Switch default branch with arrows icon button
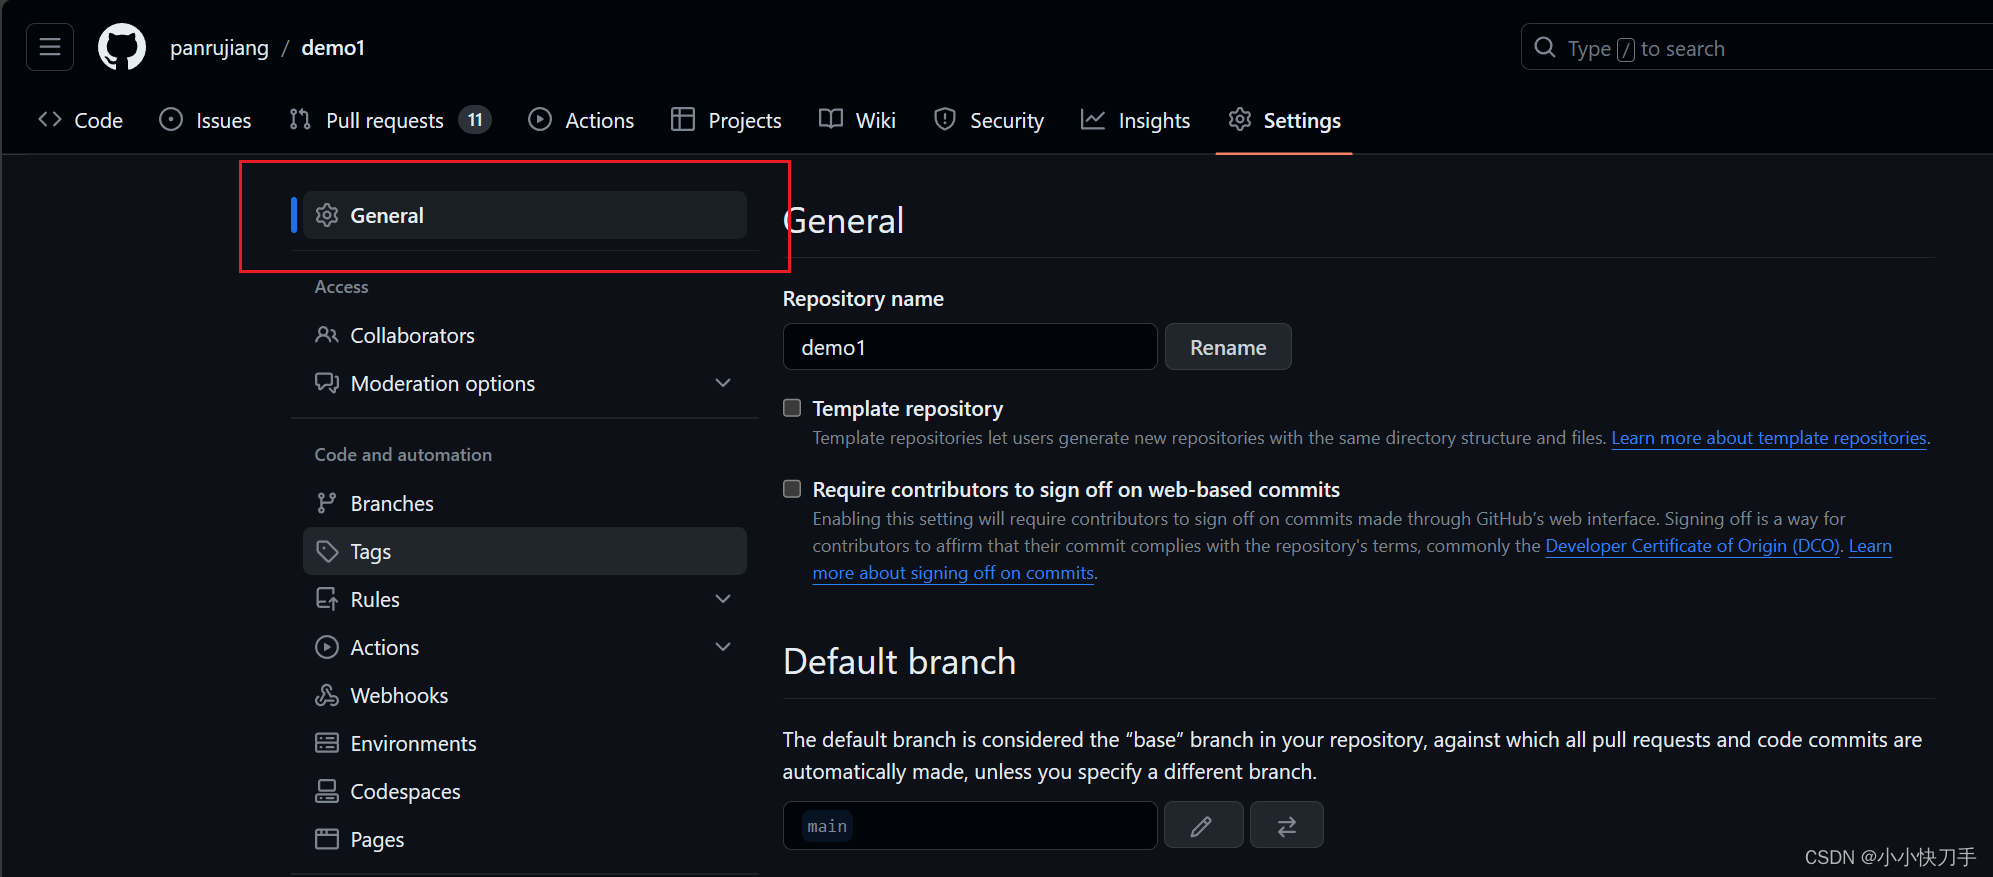The width and height of the screenshot is (1993, 877). click(x=1287, y=825)
